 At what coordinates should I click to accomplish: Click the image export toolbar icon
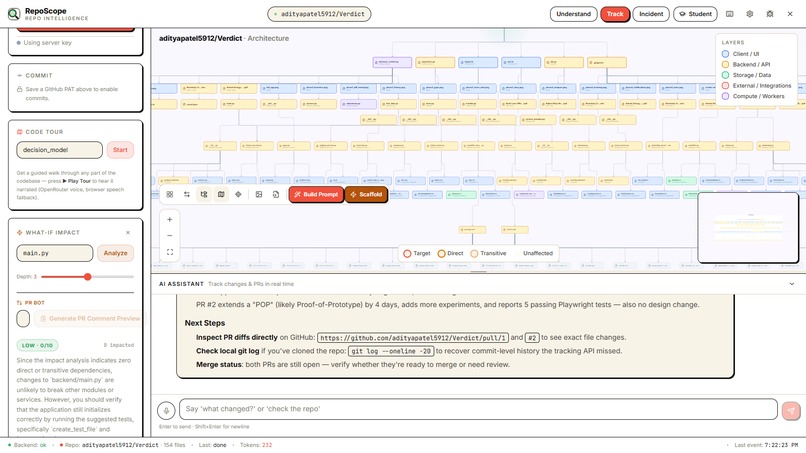point(259,194)
